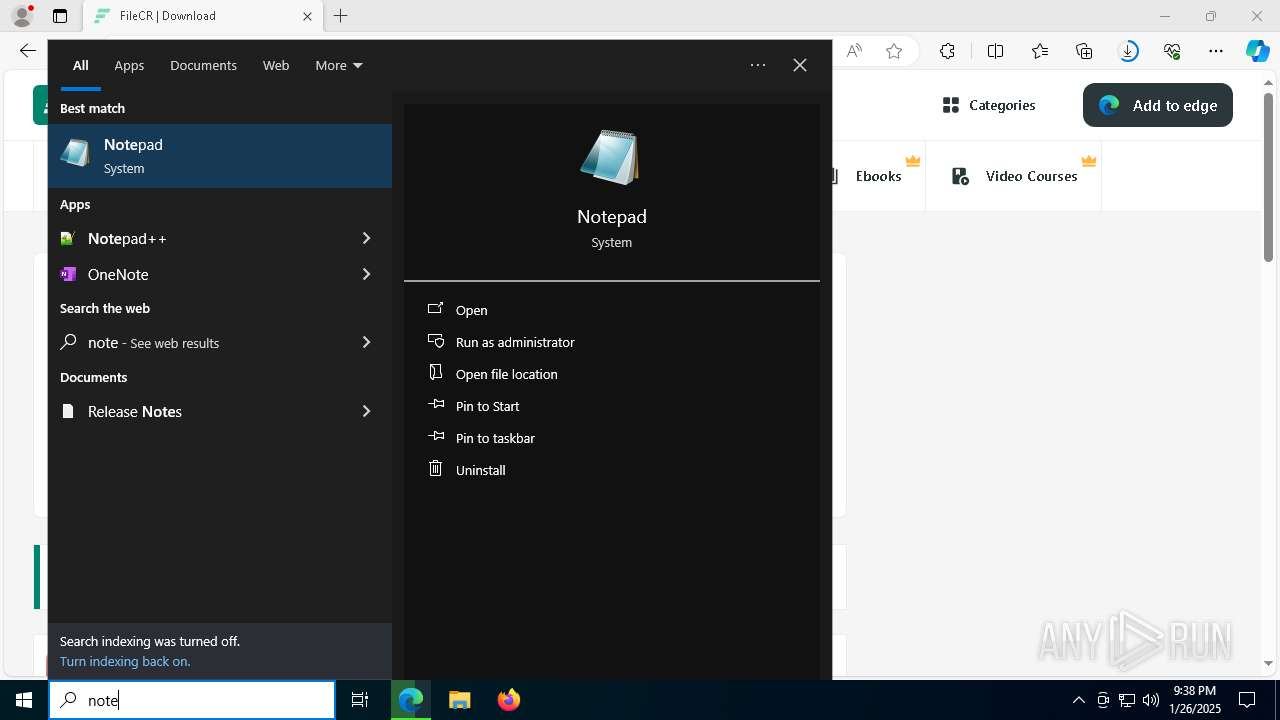Viewport: 1280px width, 720px height.
Task: Open Task View on taskbar
Action: pyautogui.click(x=360, y=700)
